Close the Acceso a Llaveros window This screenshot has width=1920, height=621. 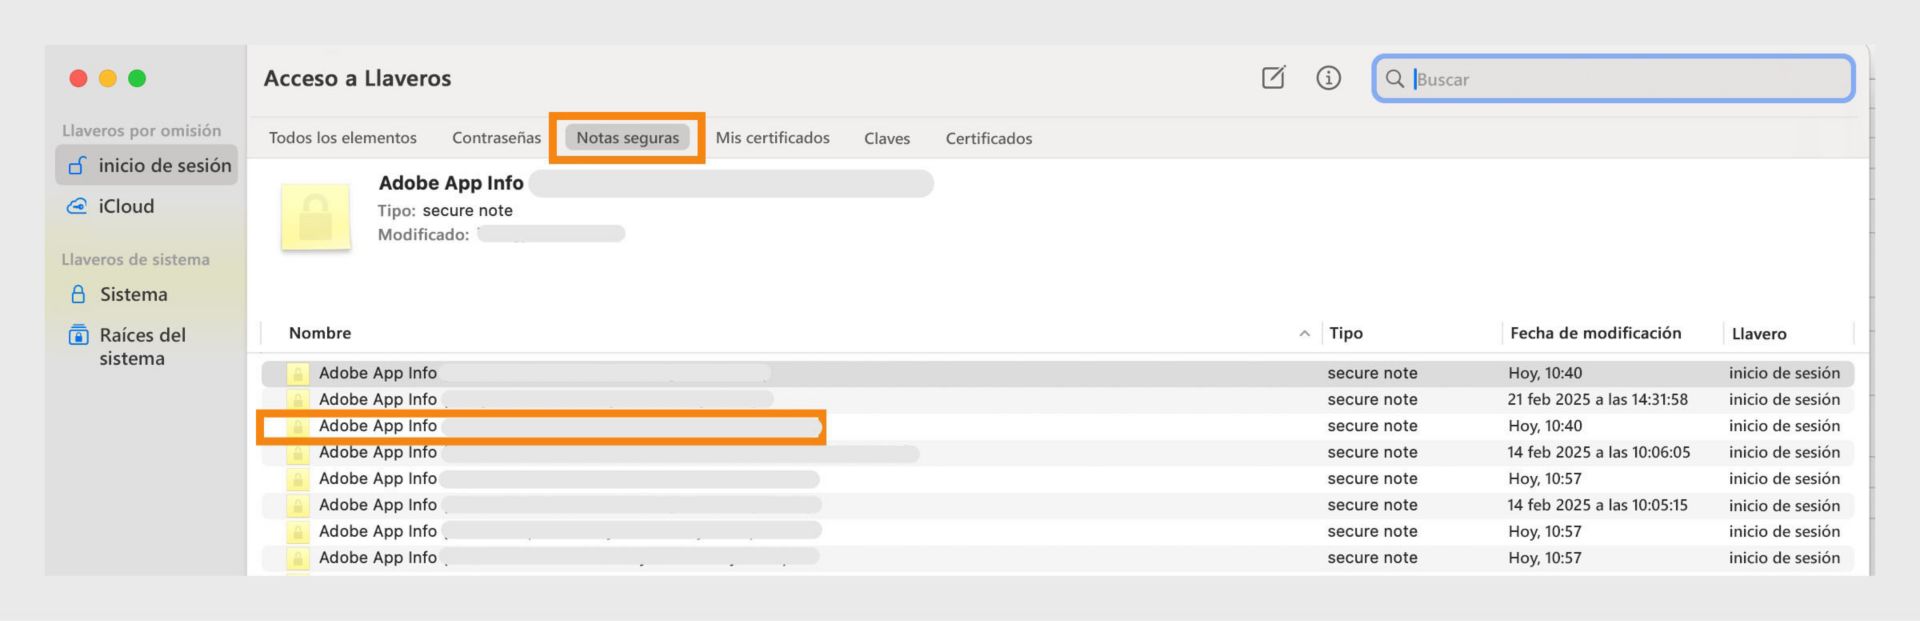pyautogui.click(x=78, y=78)
